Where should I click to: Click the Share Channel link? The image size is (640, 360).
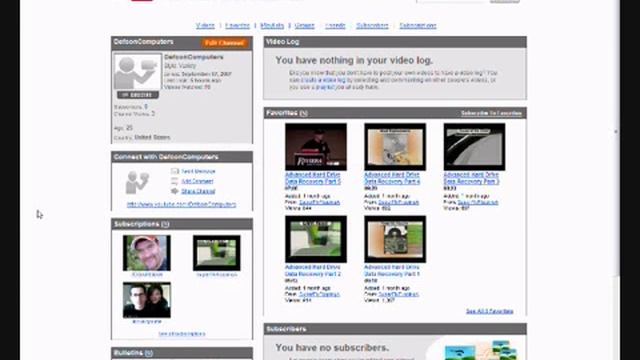(198, 191)
